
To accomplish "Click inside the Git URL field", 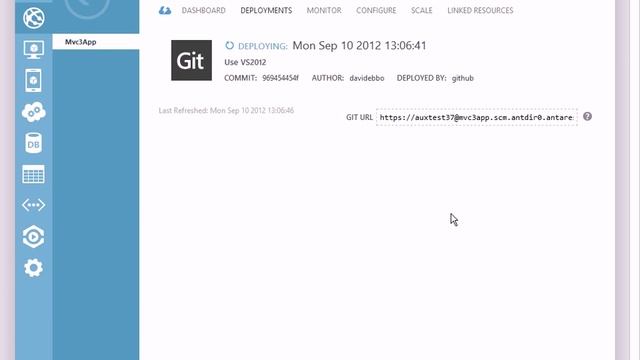I will 477,118.
